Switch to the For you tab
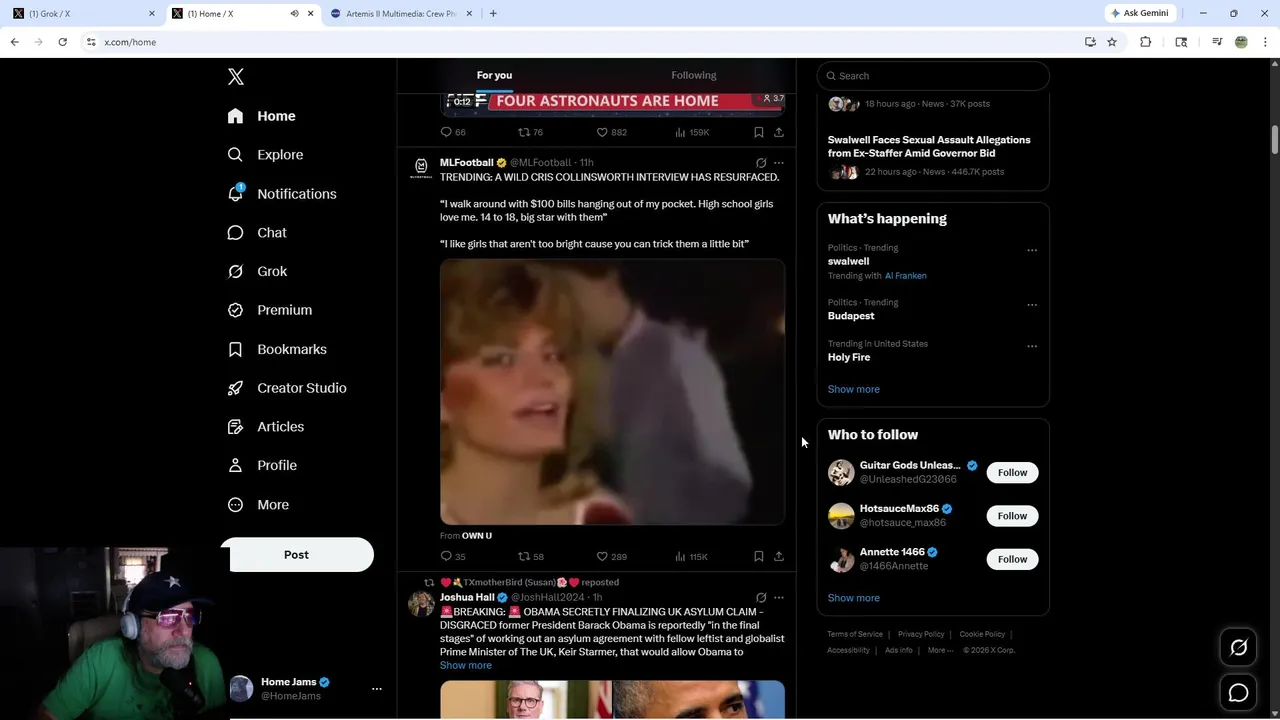Viewport: 1280px width, 720px height. (x=494, y=75)
